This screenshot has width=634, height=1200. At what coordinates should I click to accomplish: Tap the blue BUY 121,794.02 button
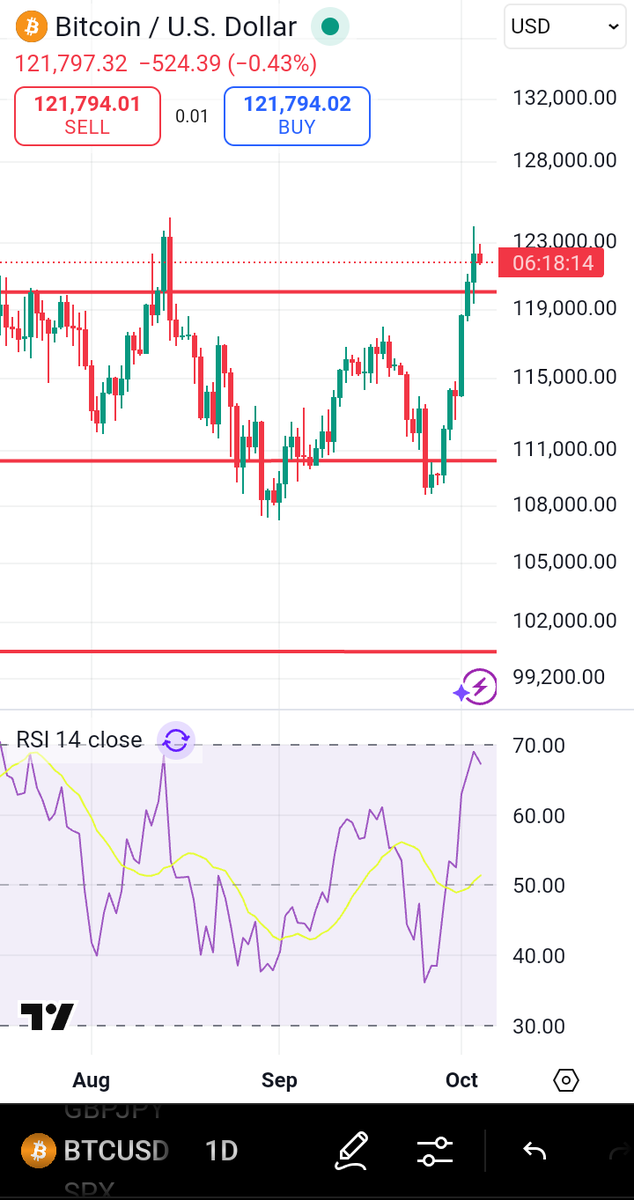pos(297,116)
